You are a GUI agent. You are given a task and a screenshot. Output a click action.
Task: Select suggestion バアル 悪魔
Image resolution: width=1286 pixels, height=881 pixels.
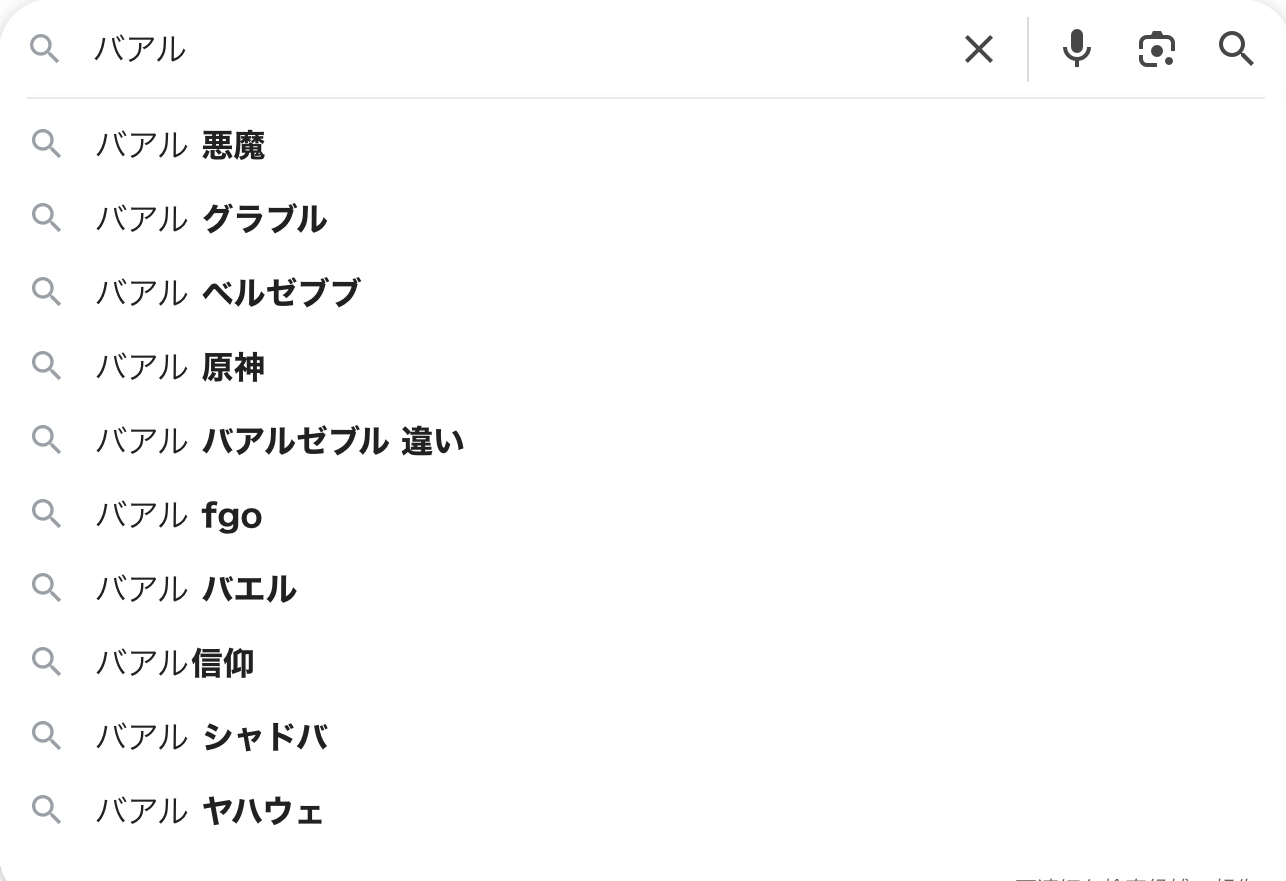pyautogui.click(x=180, y=146)
